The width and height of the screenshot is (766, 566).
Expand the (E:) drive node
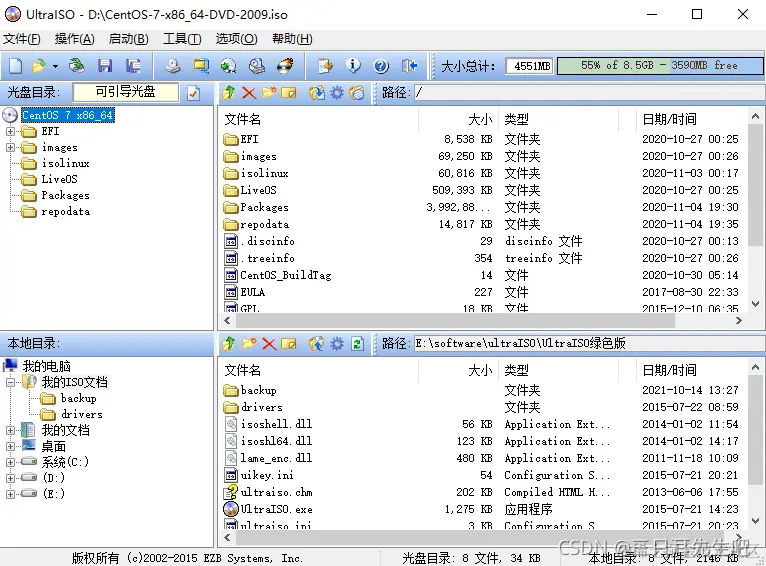pyautogui.click(x=10, y=494)
